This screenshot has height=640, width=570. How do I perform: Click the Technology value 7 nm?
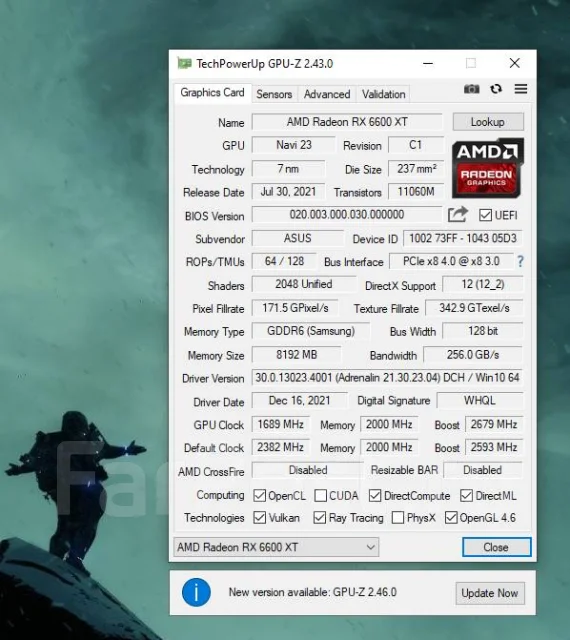coord(288,169)
